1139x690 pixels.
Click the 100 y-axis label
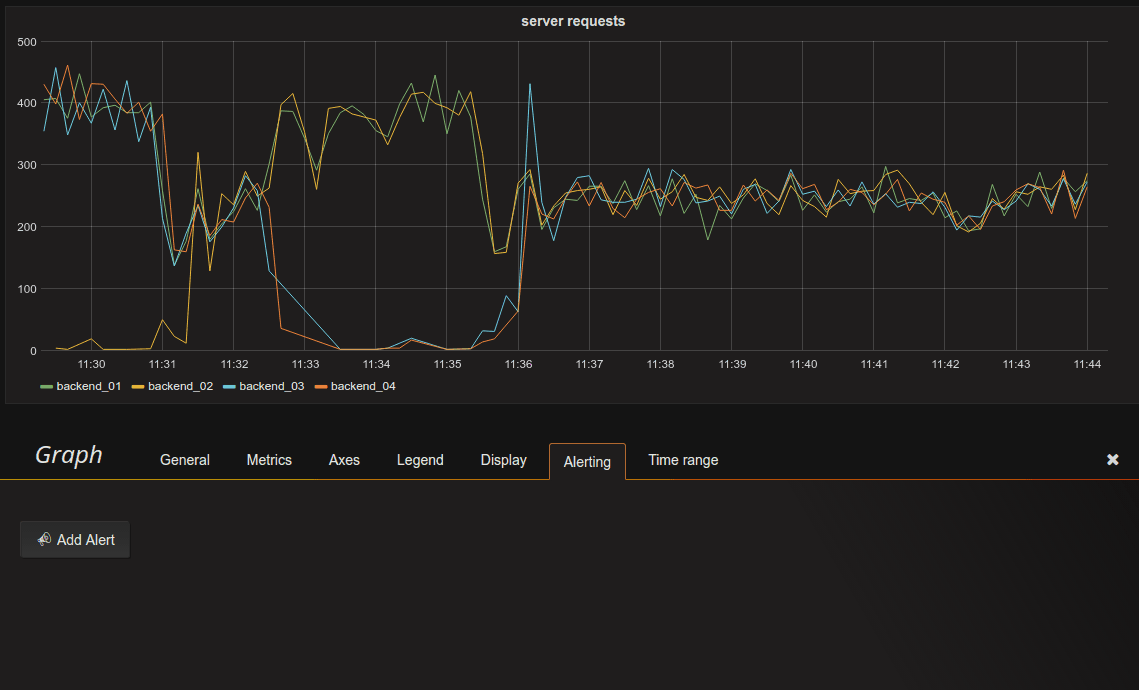(27, 289)
